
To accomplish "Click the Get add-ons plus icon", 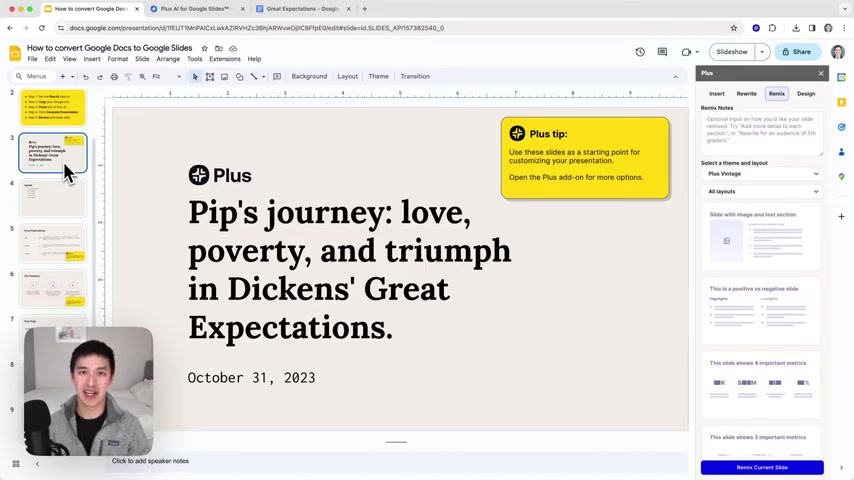I will click(x=841, y=216).
